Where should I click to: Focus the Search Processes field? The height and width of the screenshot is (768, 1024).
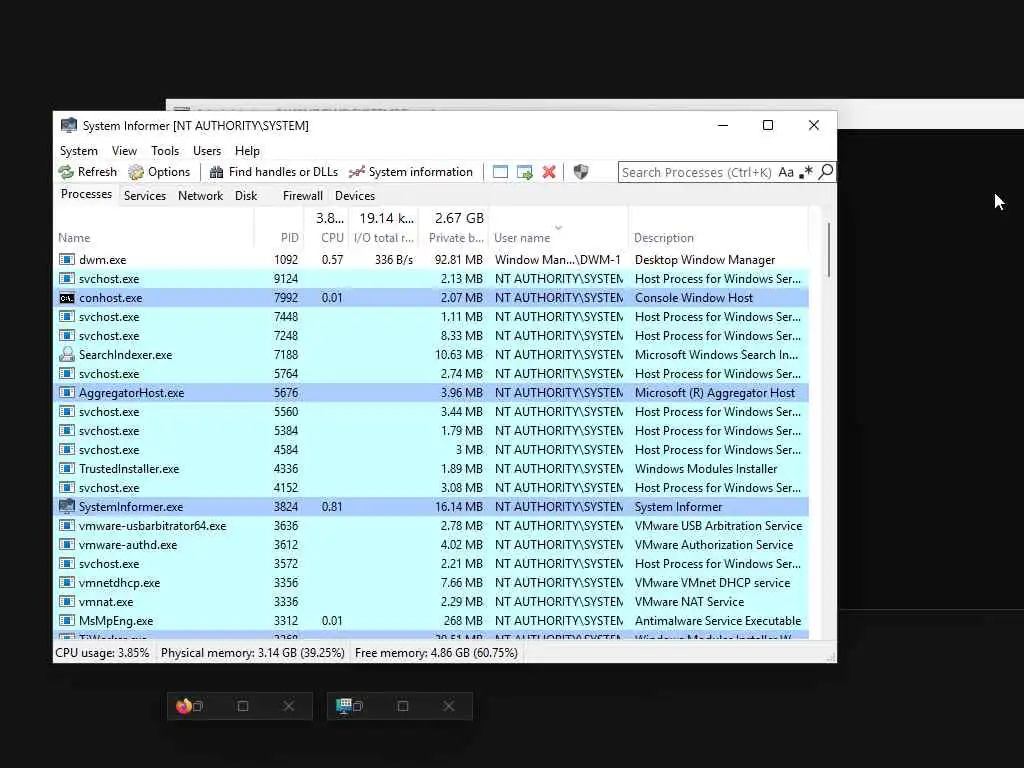[x=697, y=172]
